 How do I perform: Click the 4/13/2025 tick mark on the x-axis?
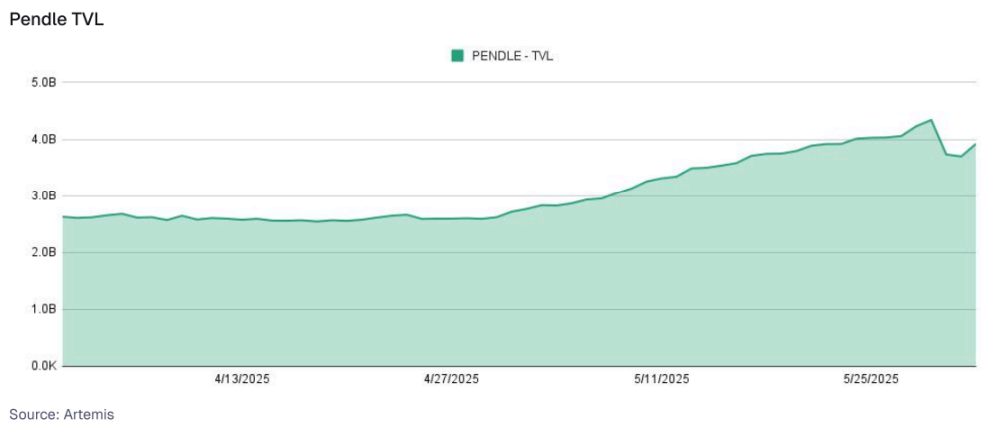pos(242,368)
